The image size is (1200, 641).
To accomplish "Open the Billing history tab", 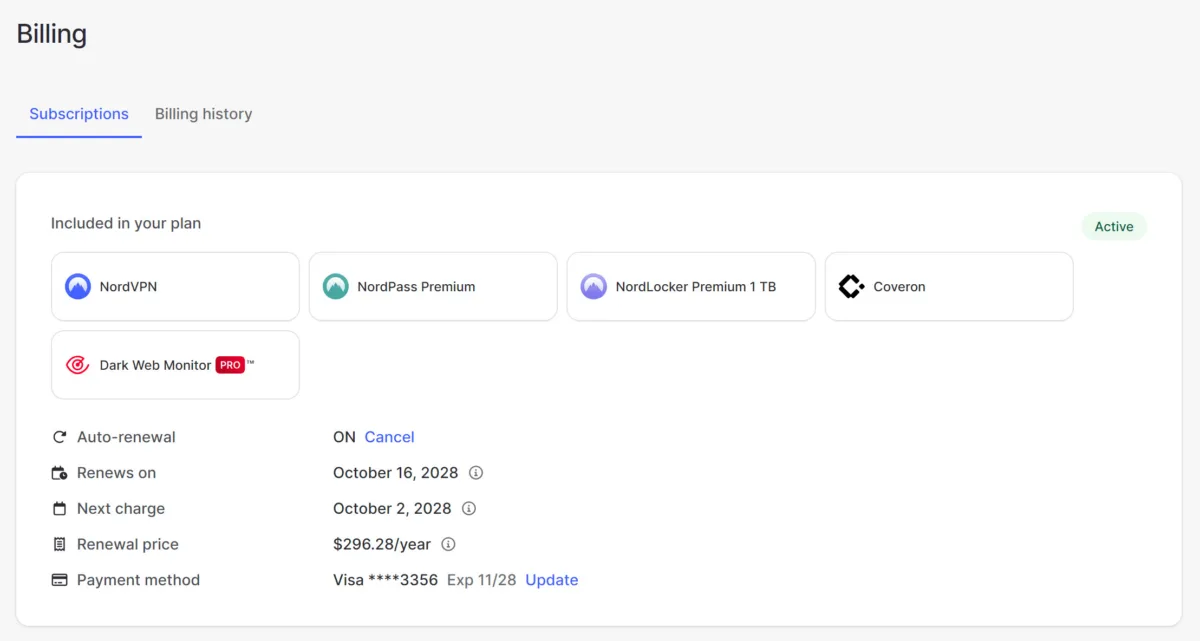I will pos(203,114).
